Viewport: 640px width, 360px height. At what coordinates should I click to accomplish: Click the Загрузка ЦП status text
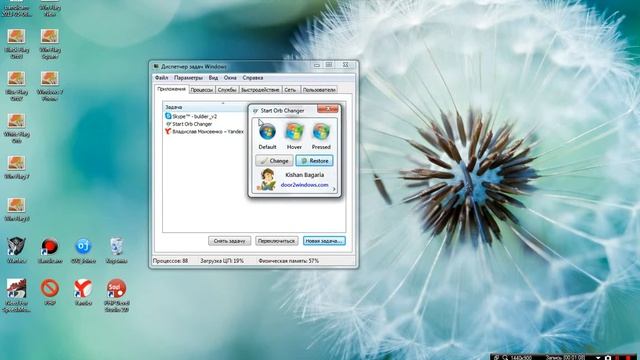coord(222,260)
